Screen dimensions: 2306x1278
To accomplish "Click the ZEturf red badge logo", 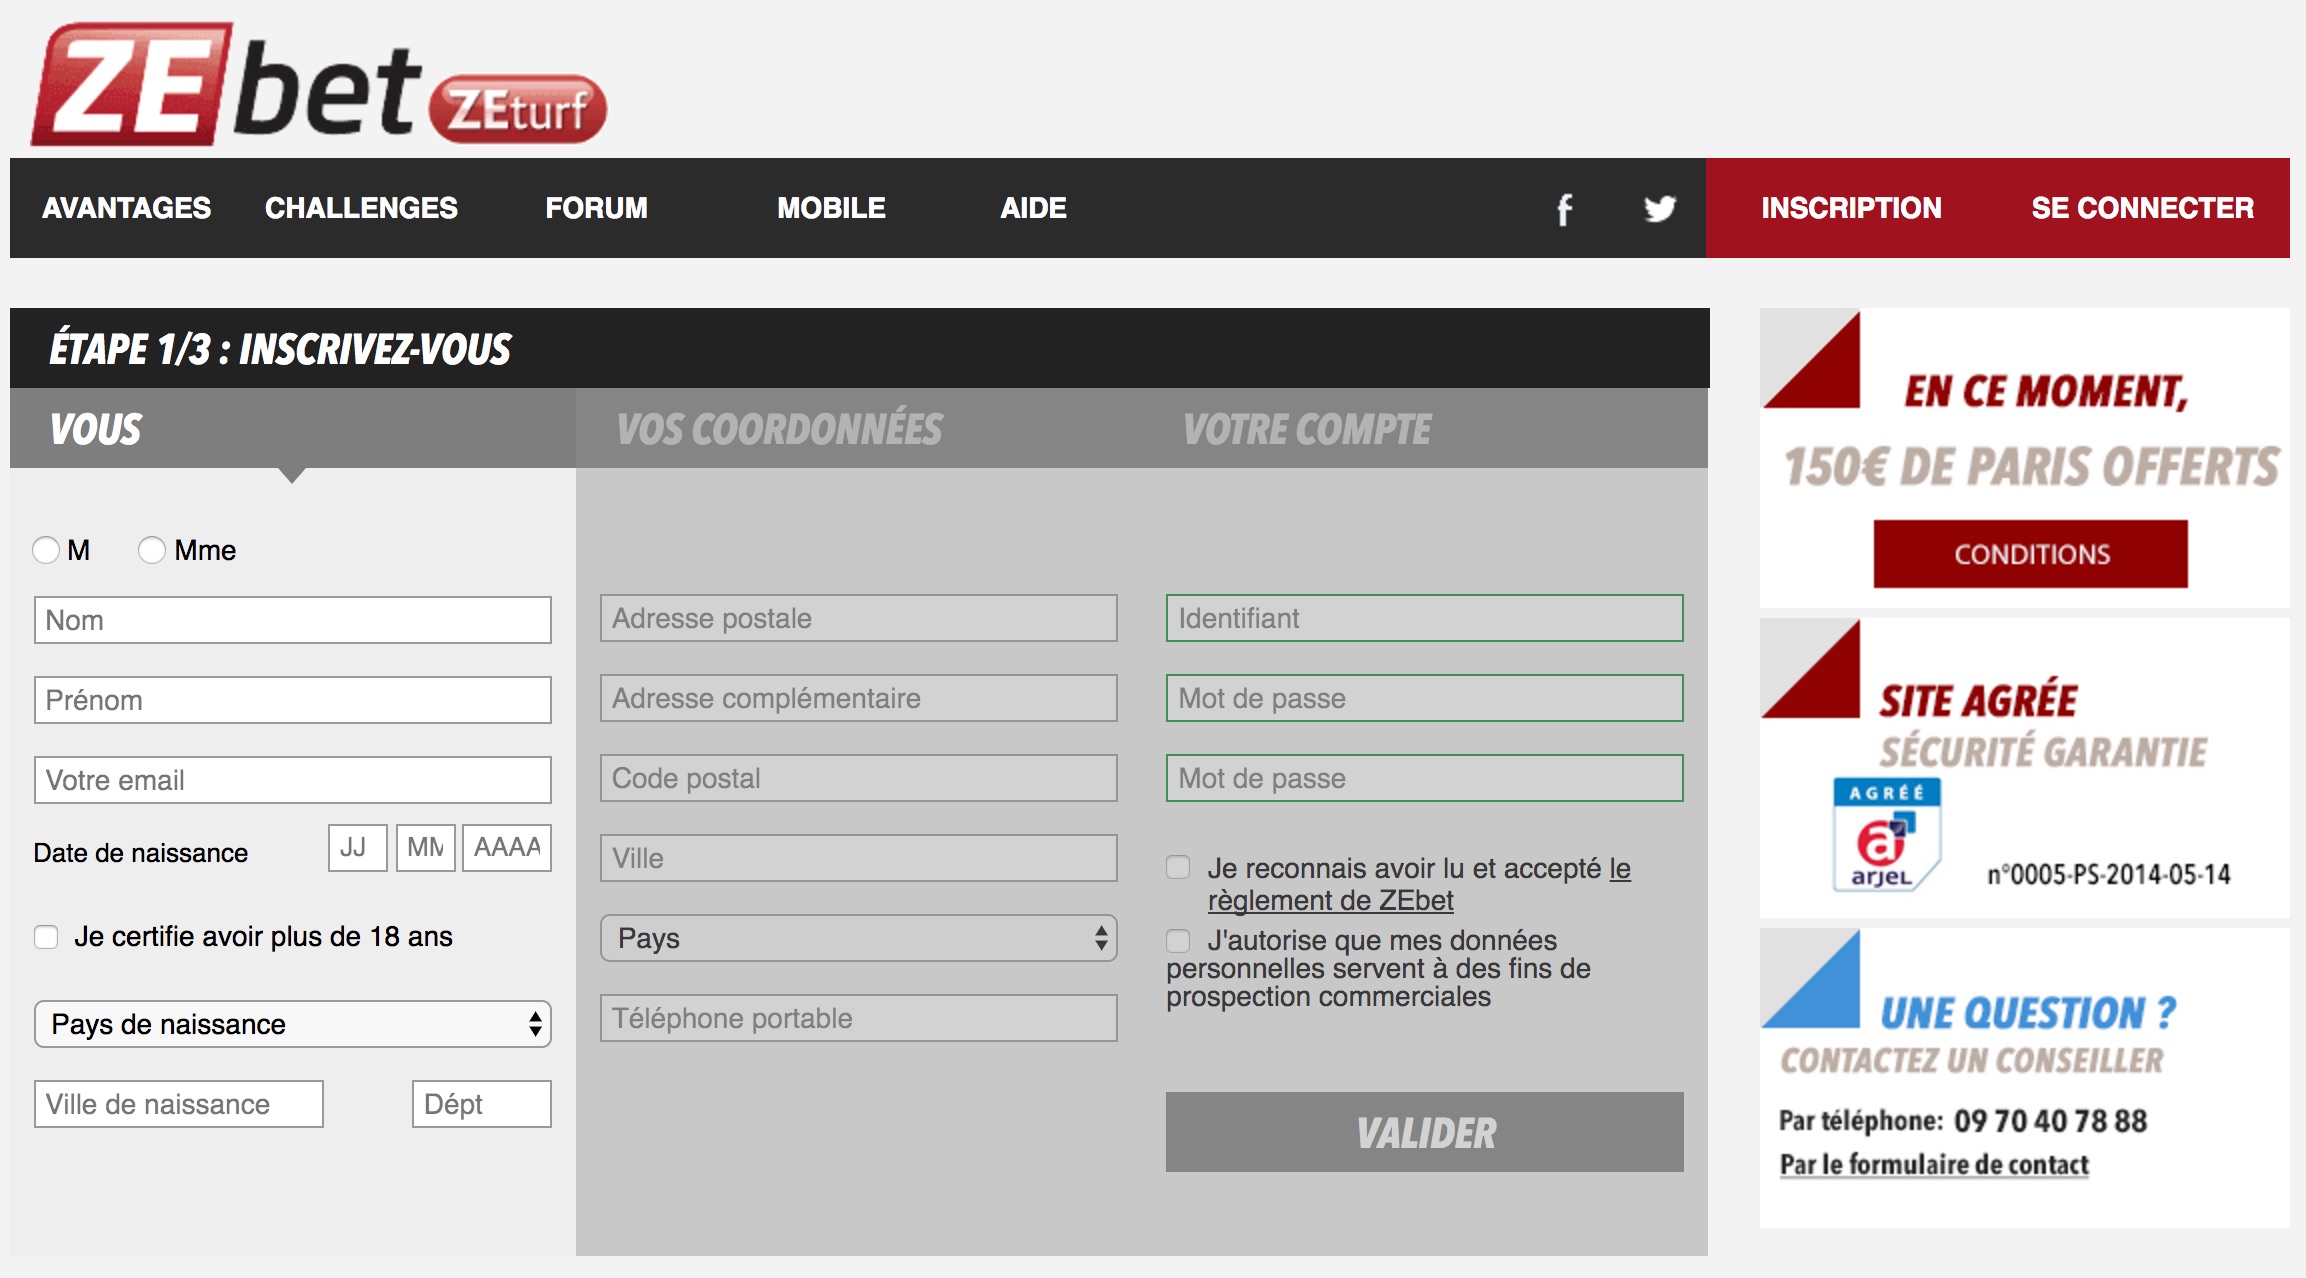I will (518, 109).
